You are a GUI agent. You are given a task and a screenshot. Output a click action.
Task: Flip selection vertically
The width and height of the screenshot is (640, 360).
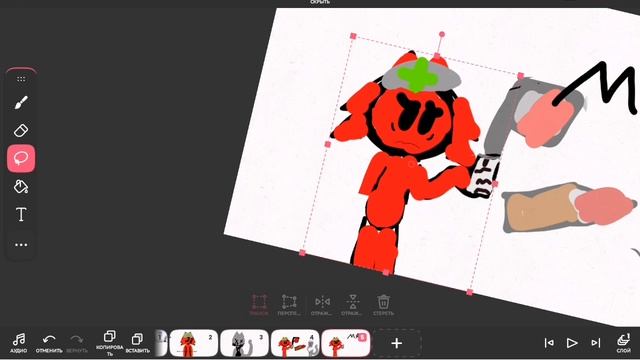(353, 305)
